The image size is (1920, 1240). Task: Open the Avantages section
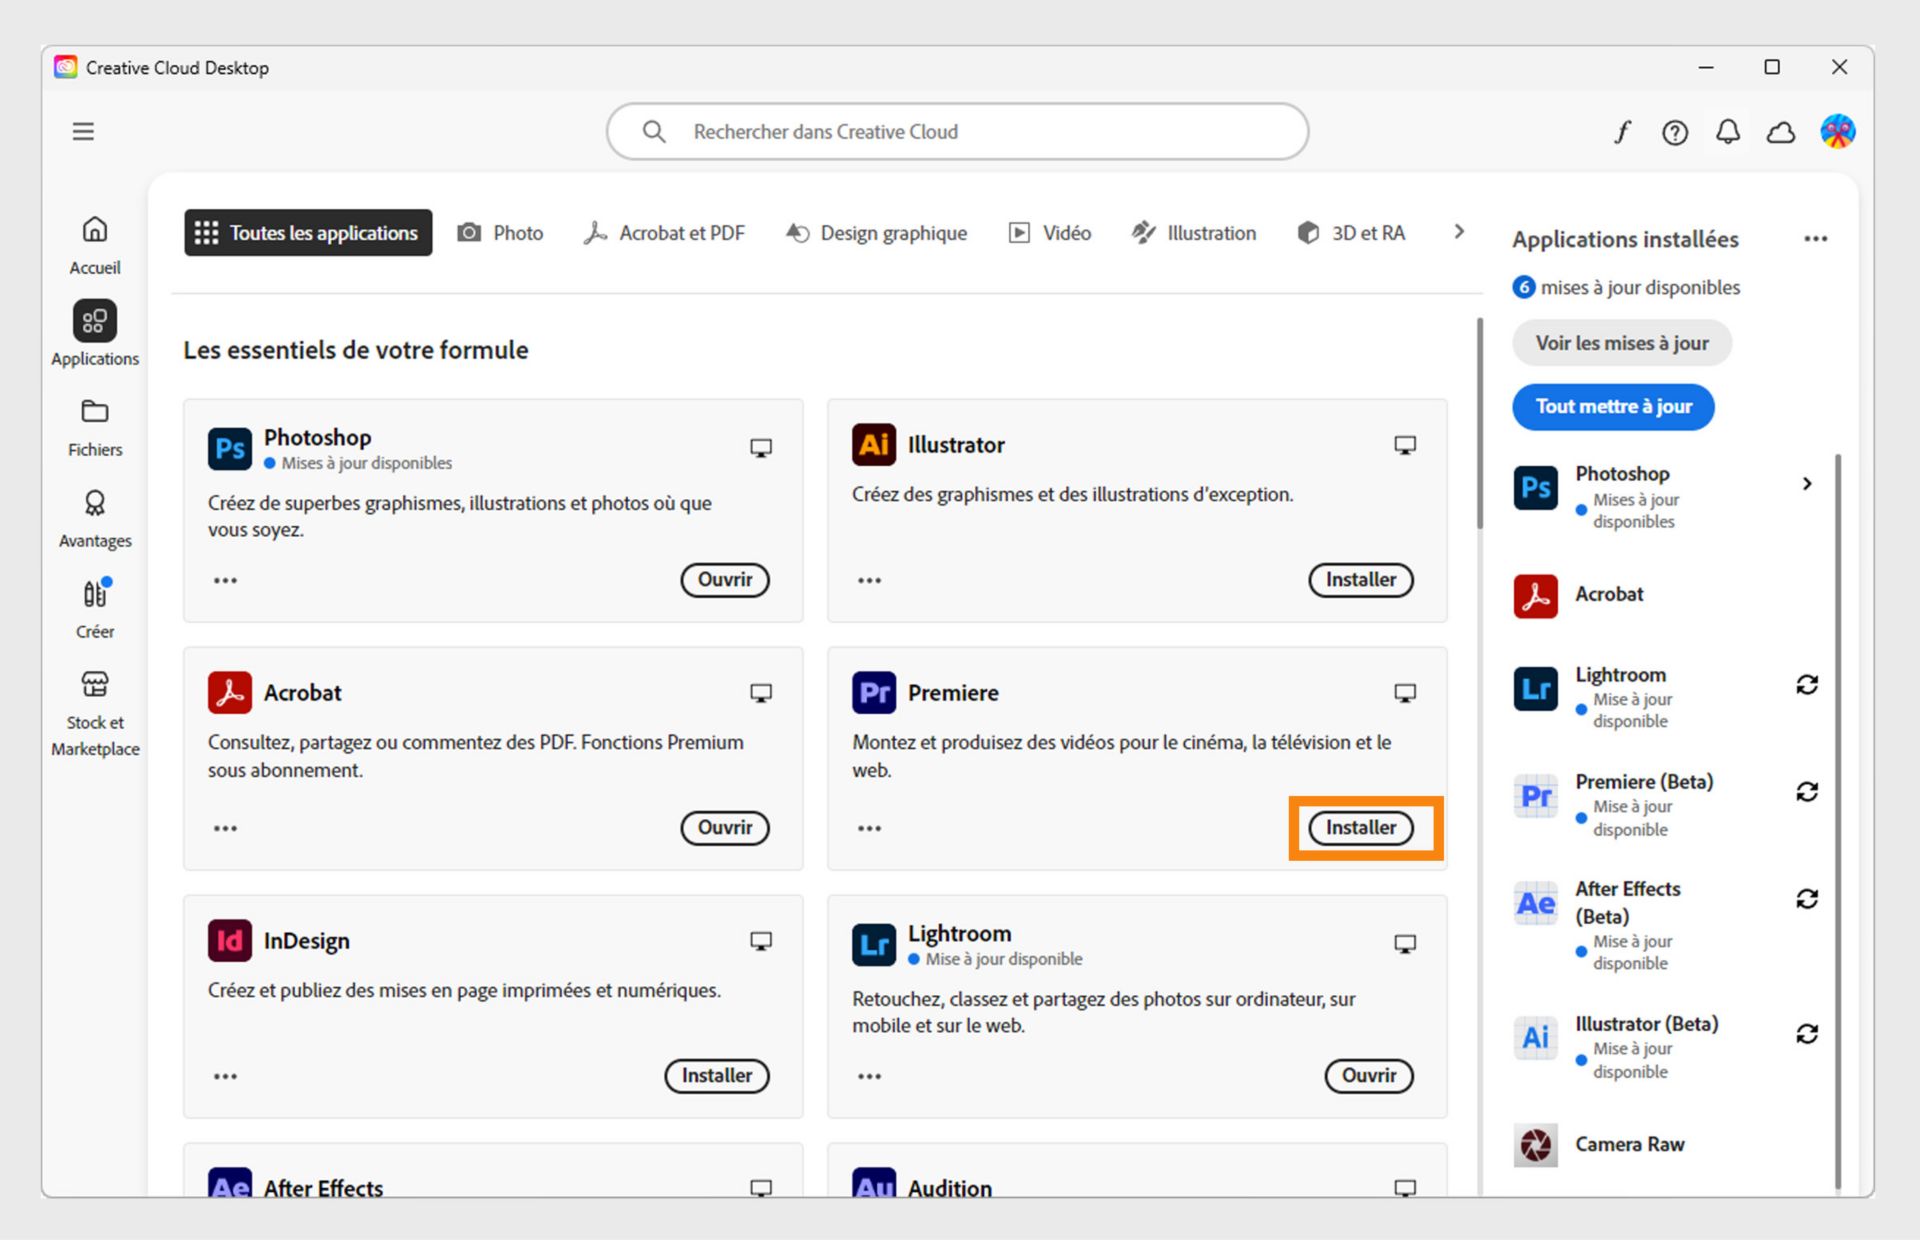(95, 519)
